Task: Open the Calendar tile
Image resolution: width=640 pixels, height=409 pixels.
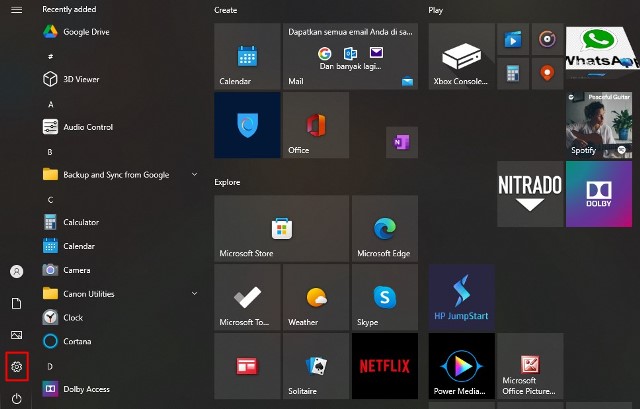Action: pos(247,56)
